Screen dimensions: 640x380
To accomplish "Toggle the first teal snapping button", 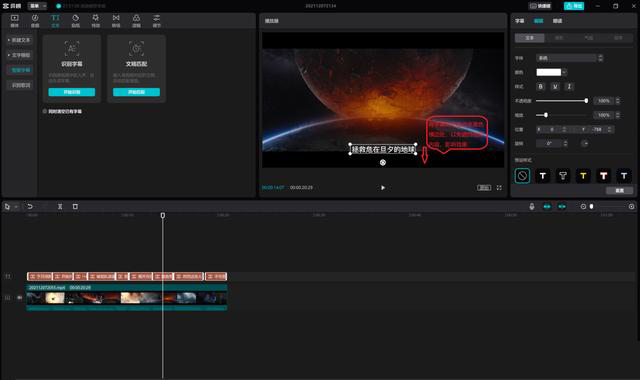I will [x=547, y=207].
